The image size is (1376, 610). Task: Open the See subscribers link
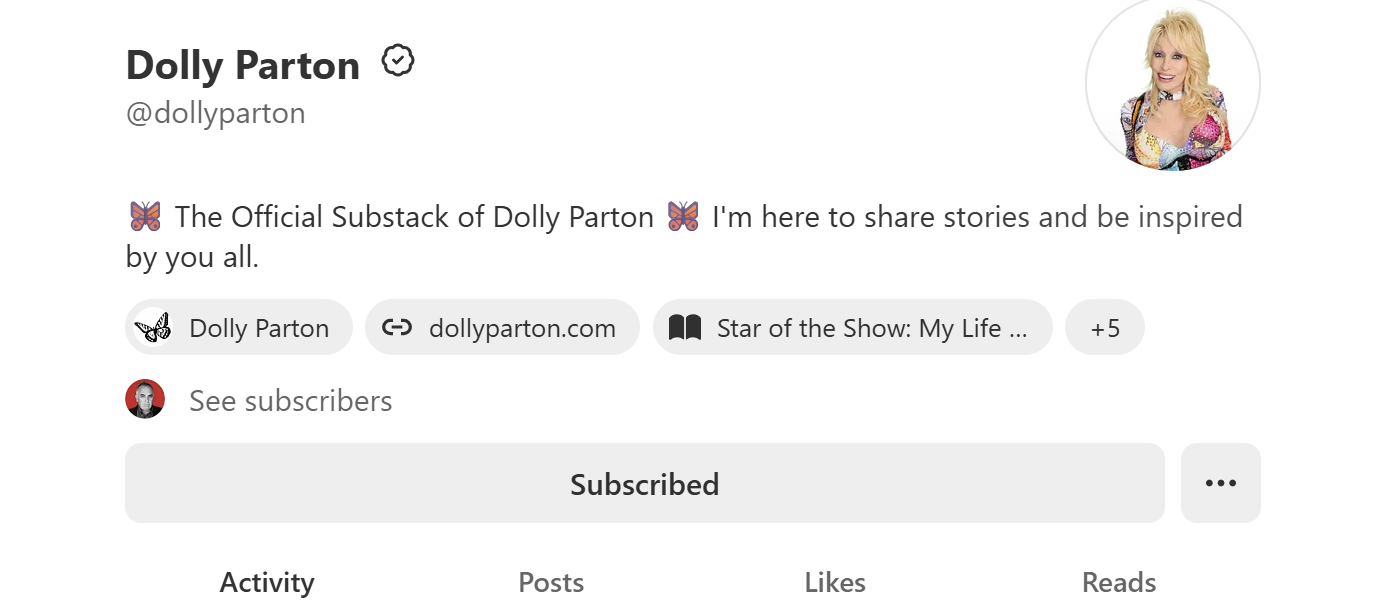[290, 401]
